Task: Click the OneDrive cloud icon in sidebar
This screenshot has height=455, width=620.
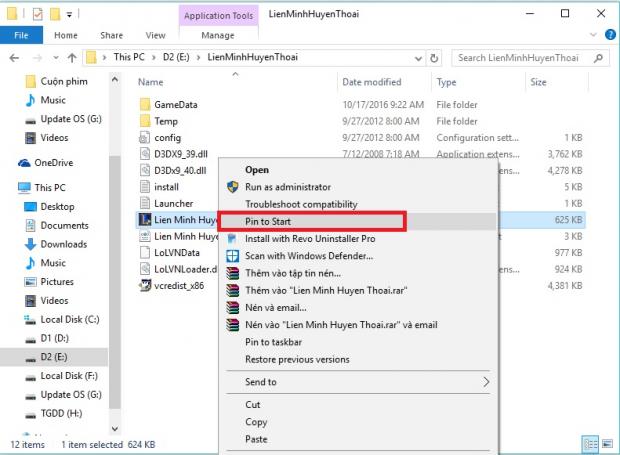Action: point(24,162)
